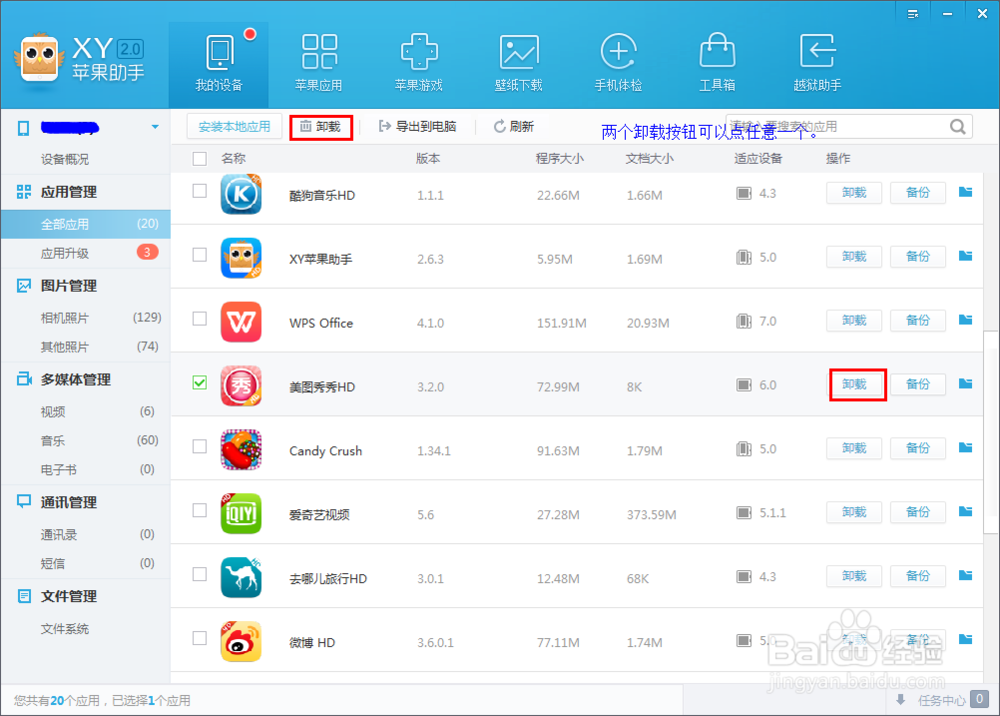This screenshot has width=1000, height=716.
Task: Check the 爱奇艺视频 checkbox
Action: pyautogui.click(x=200, y=510)
